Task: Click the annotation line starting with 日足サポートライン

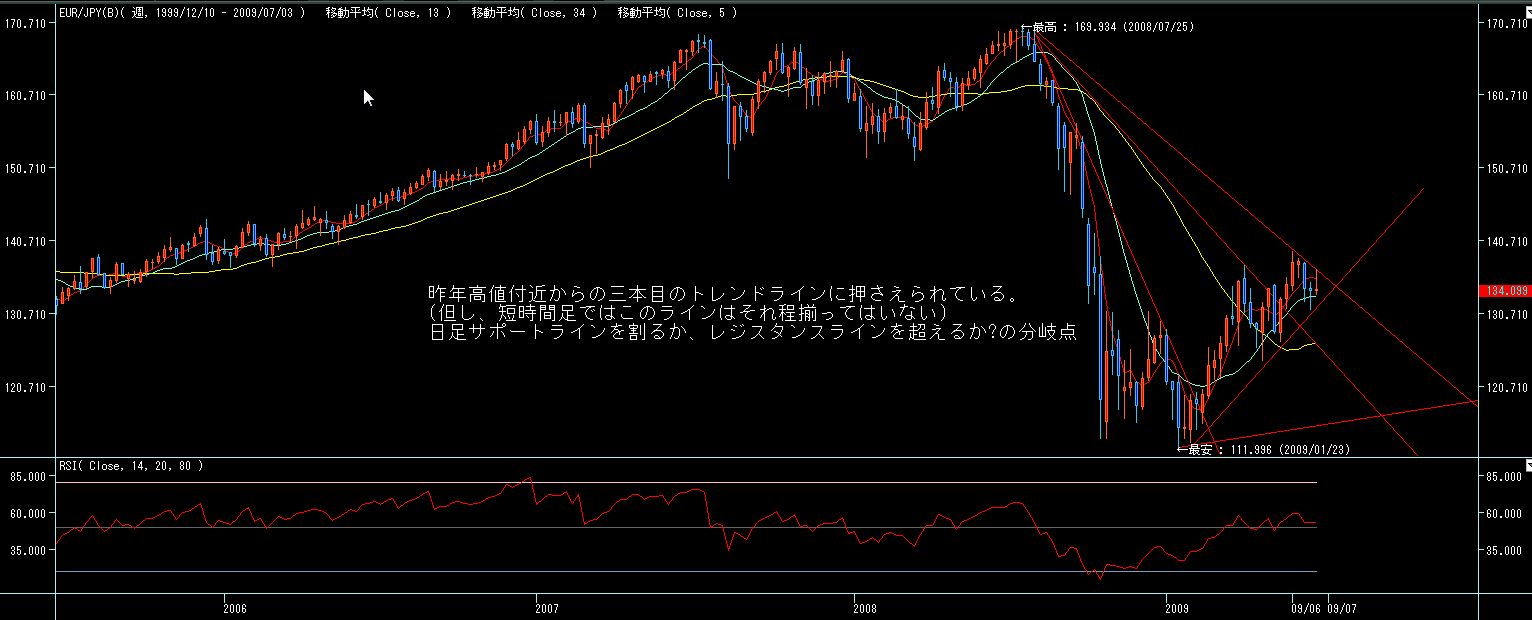Action: (x=752, y=333)
